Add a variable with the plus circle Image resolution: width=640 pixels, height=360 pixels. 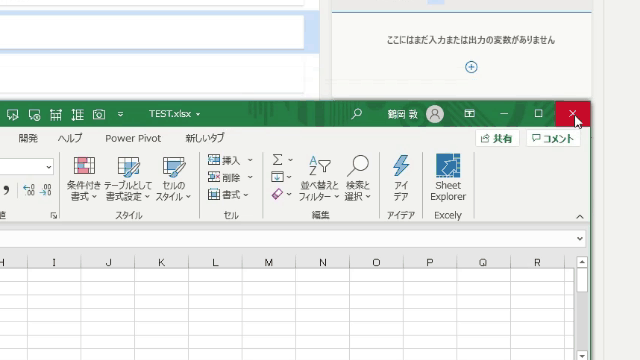click(471, 67)
